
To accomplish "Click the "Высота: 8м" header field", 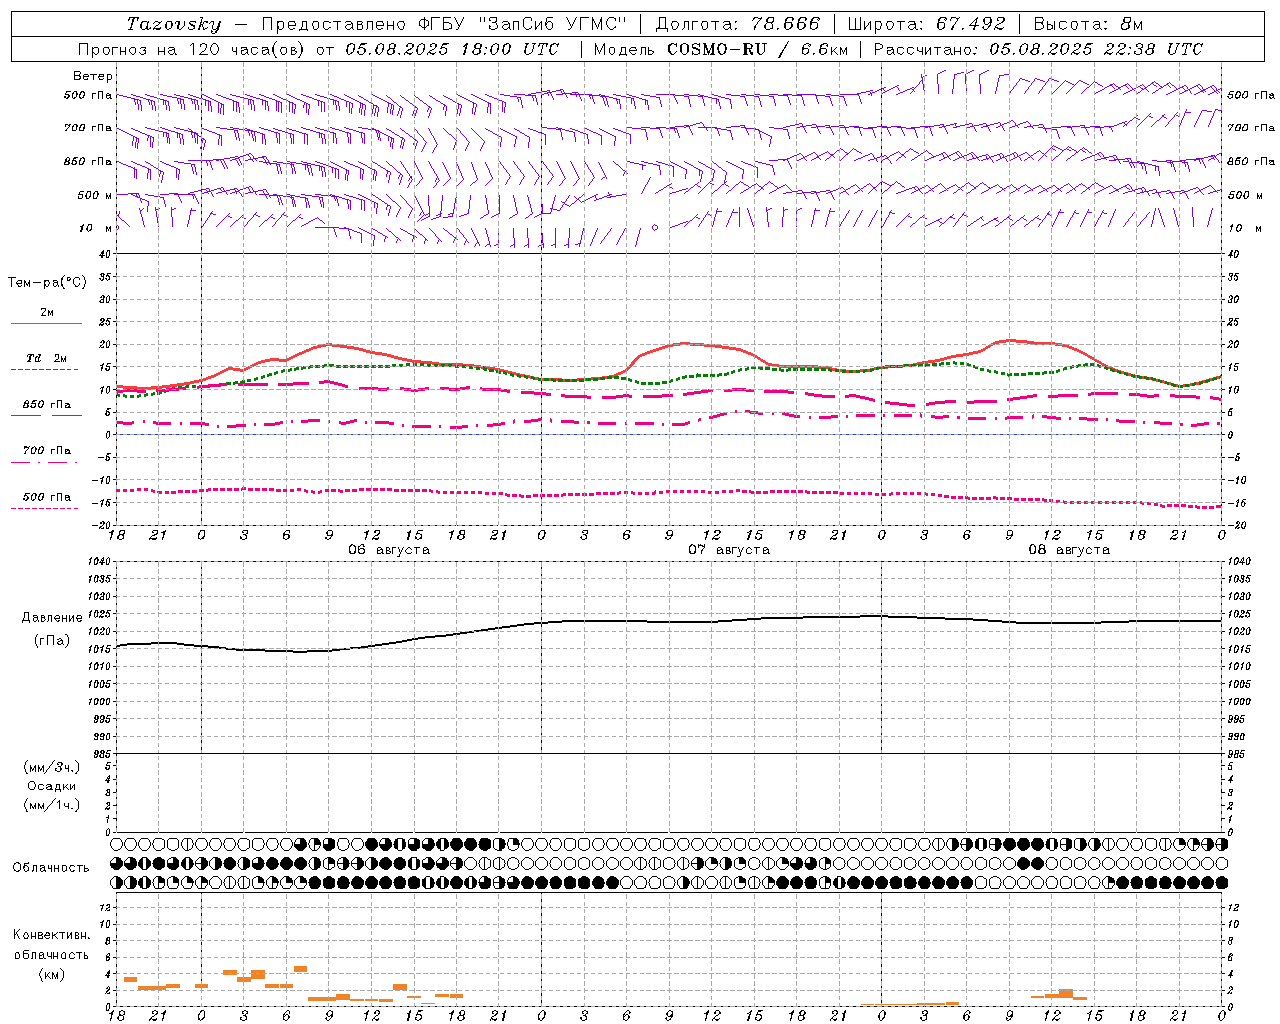I will (x=1089, y=24).
